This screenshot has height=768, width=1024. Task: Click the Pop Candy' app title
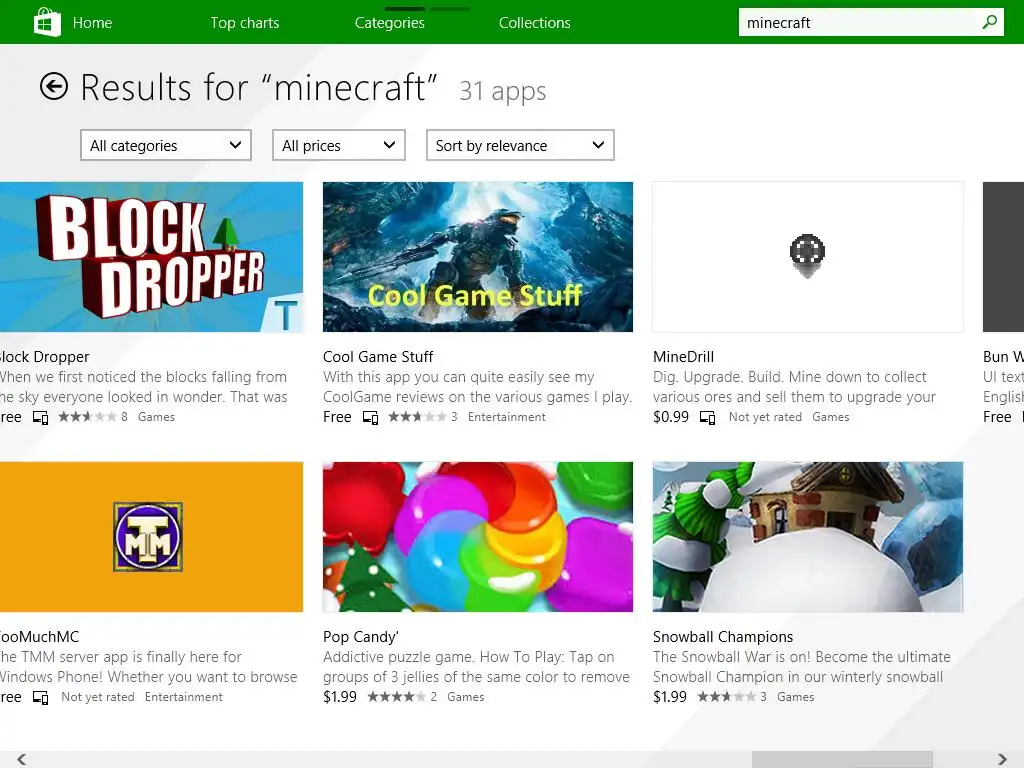[360, 637]
